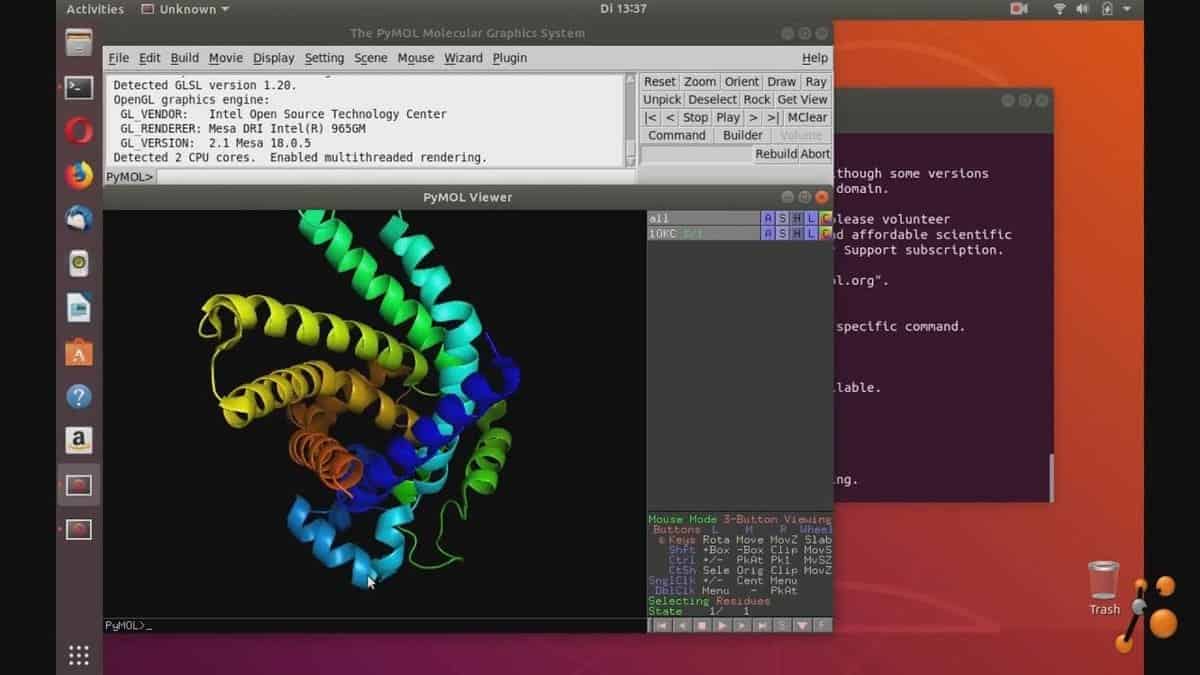Open the Build menu

[x=185, y=58]
